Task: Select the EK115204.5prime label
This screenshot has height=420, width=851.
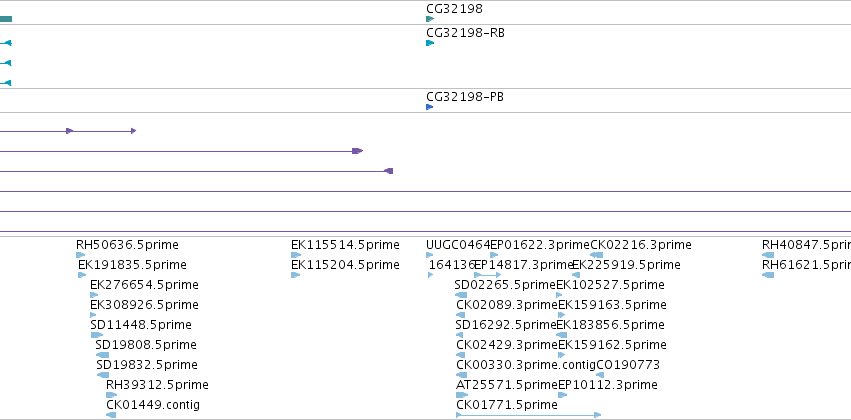Action: coord(345,265)
